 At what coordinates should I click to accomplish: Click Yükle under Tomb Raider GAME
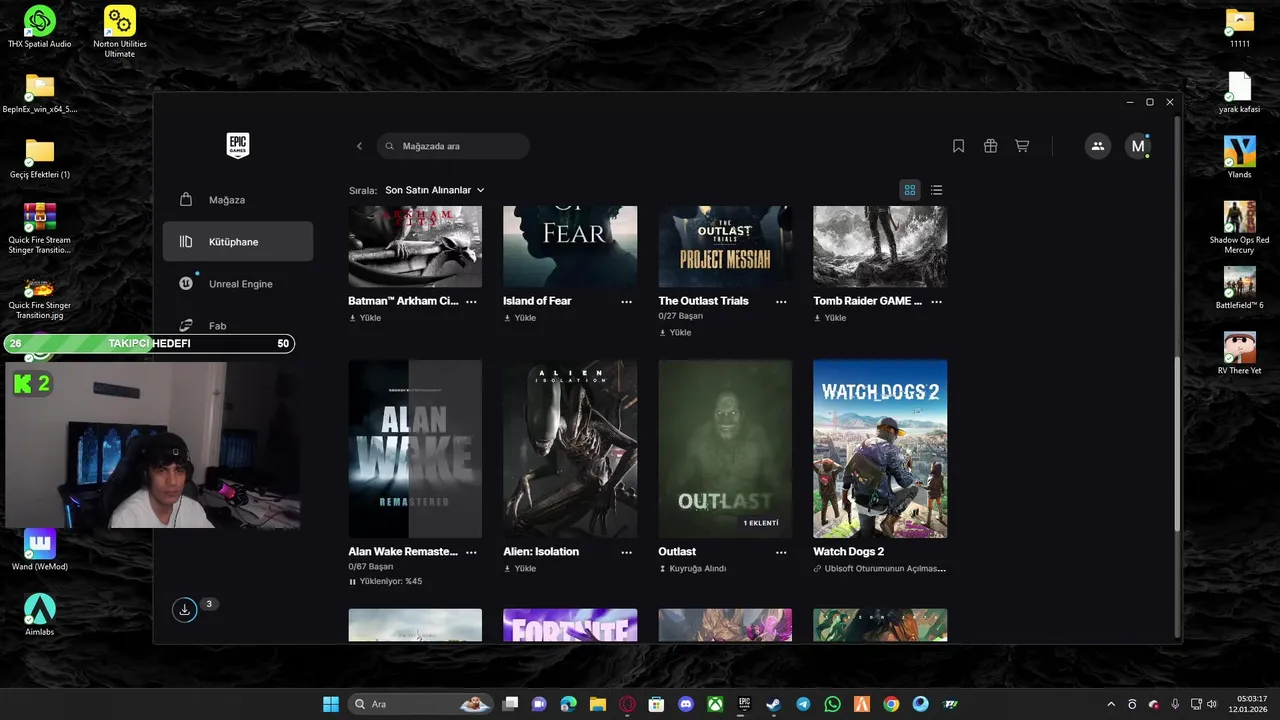829,318
